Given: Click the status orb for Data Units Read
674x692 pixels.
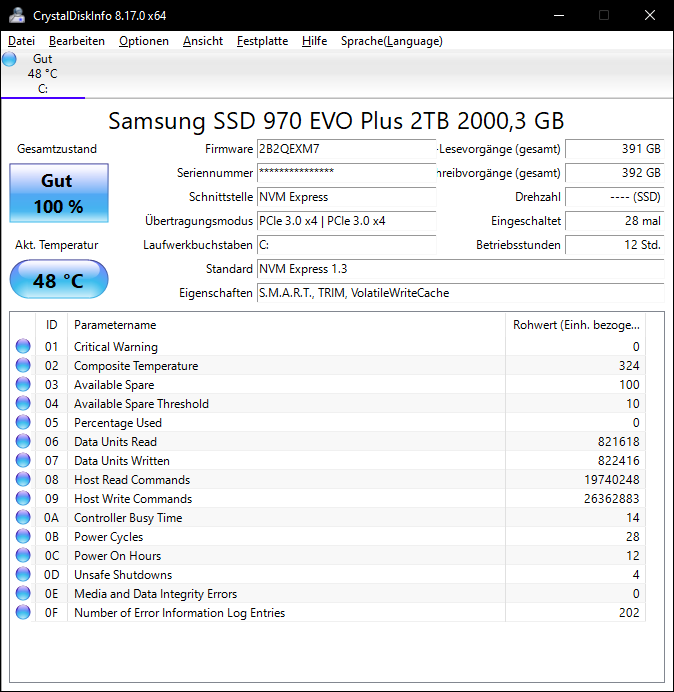Looking at the screenshot, I should coord(23,441).
